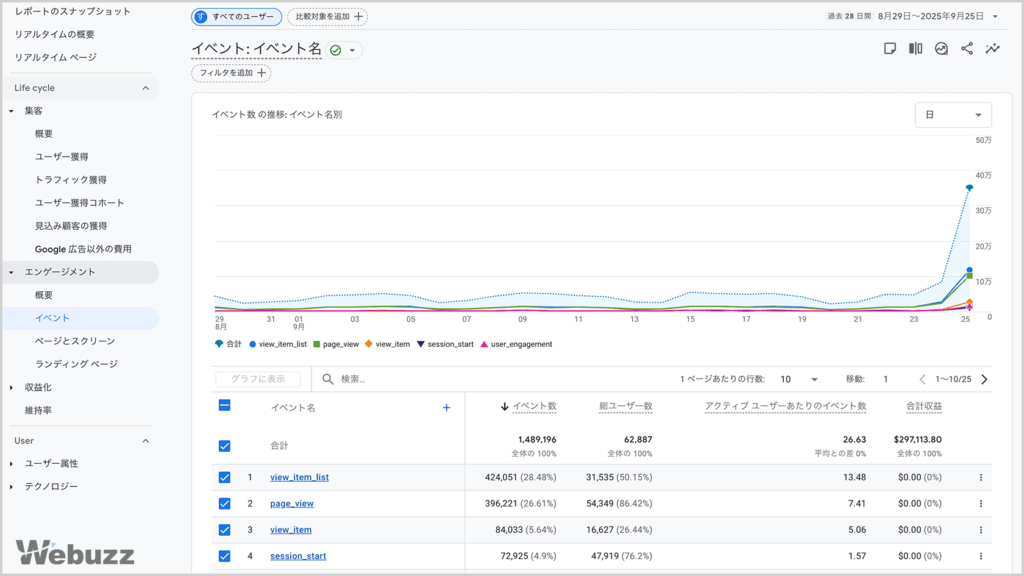Click the page_view green legend marker
The height and width of the screenshot is (576, 1024).
[x=317, y=344]
